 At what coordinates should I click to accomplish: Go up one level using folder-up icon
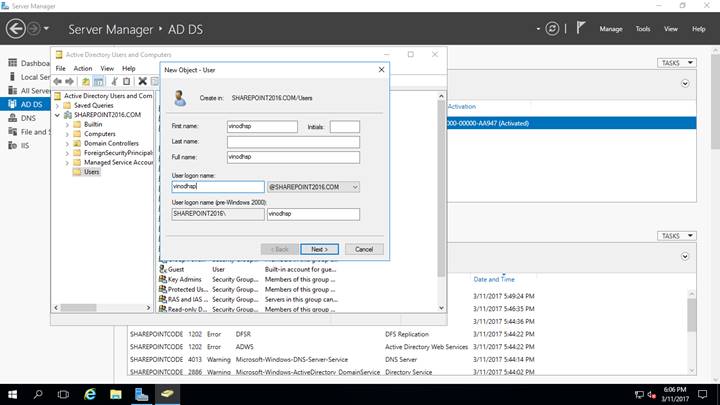click(86, 81)
